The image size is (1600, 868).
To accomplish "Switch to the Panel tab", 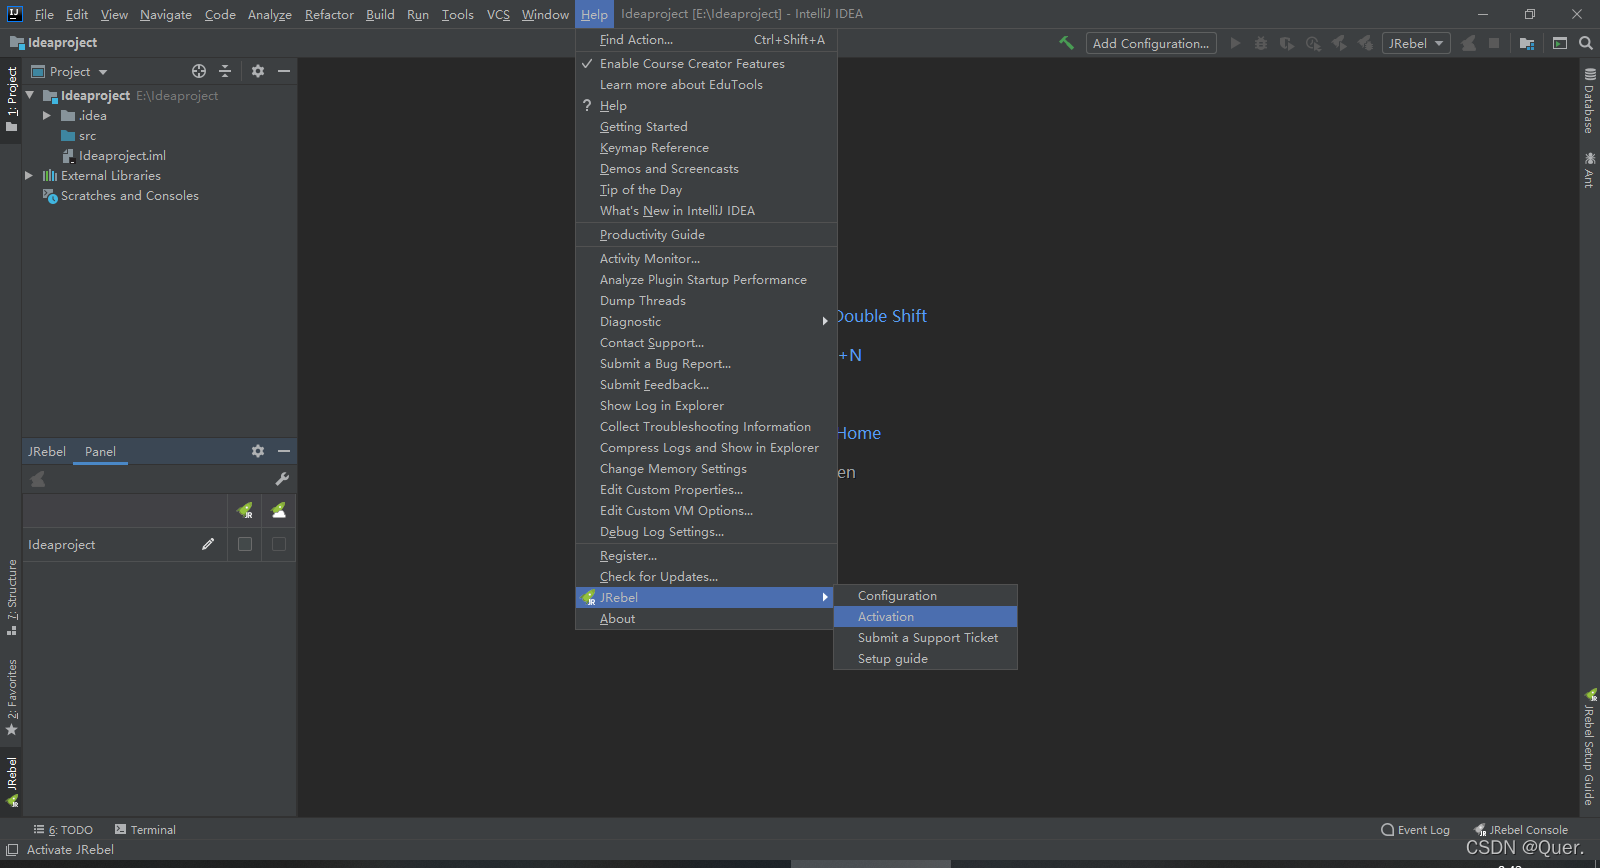I will point(100,451).
